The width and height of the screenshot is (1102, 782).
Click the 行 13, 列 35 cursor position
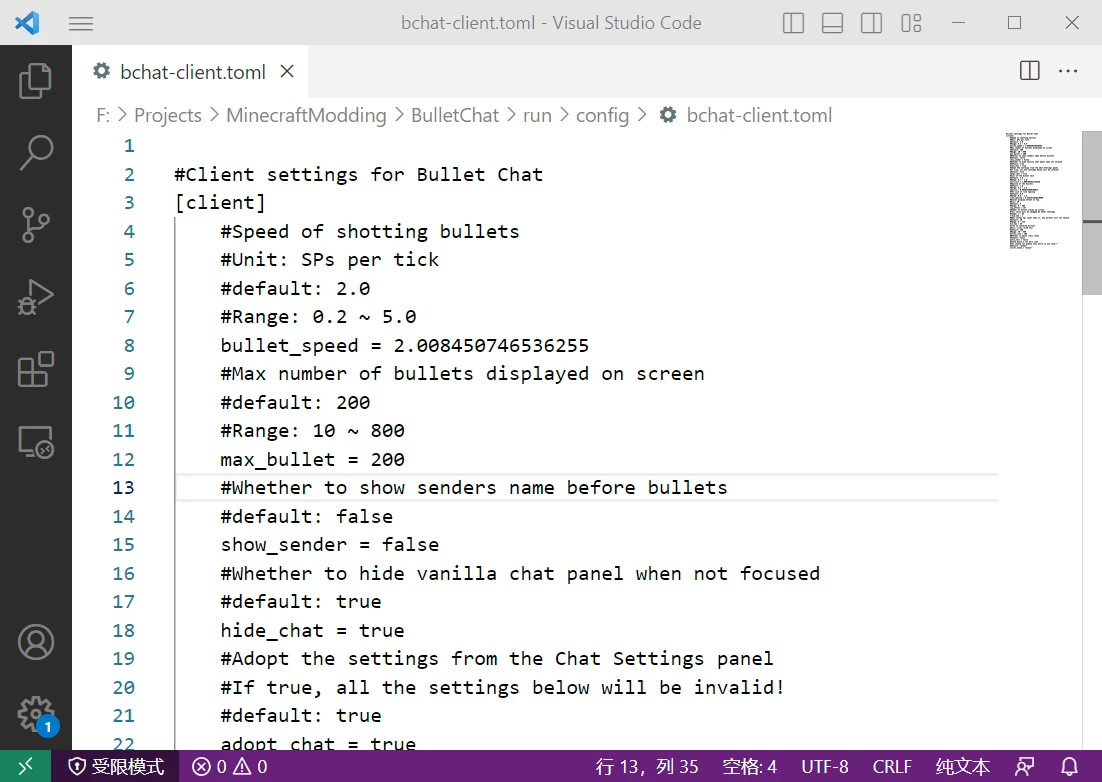click(x=647, y=766)
